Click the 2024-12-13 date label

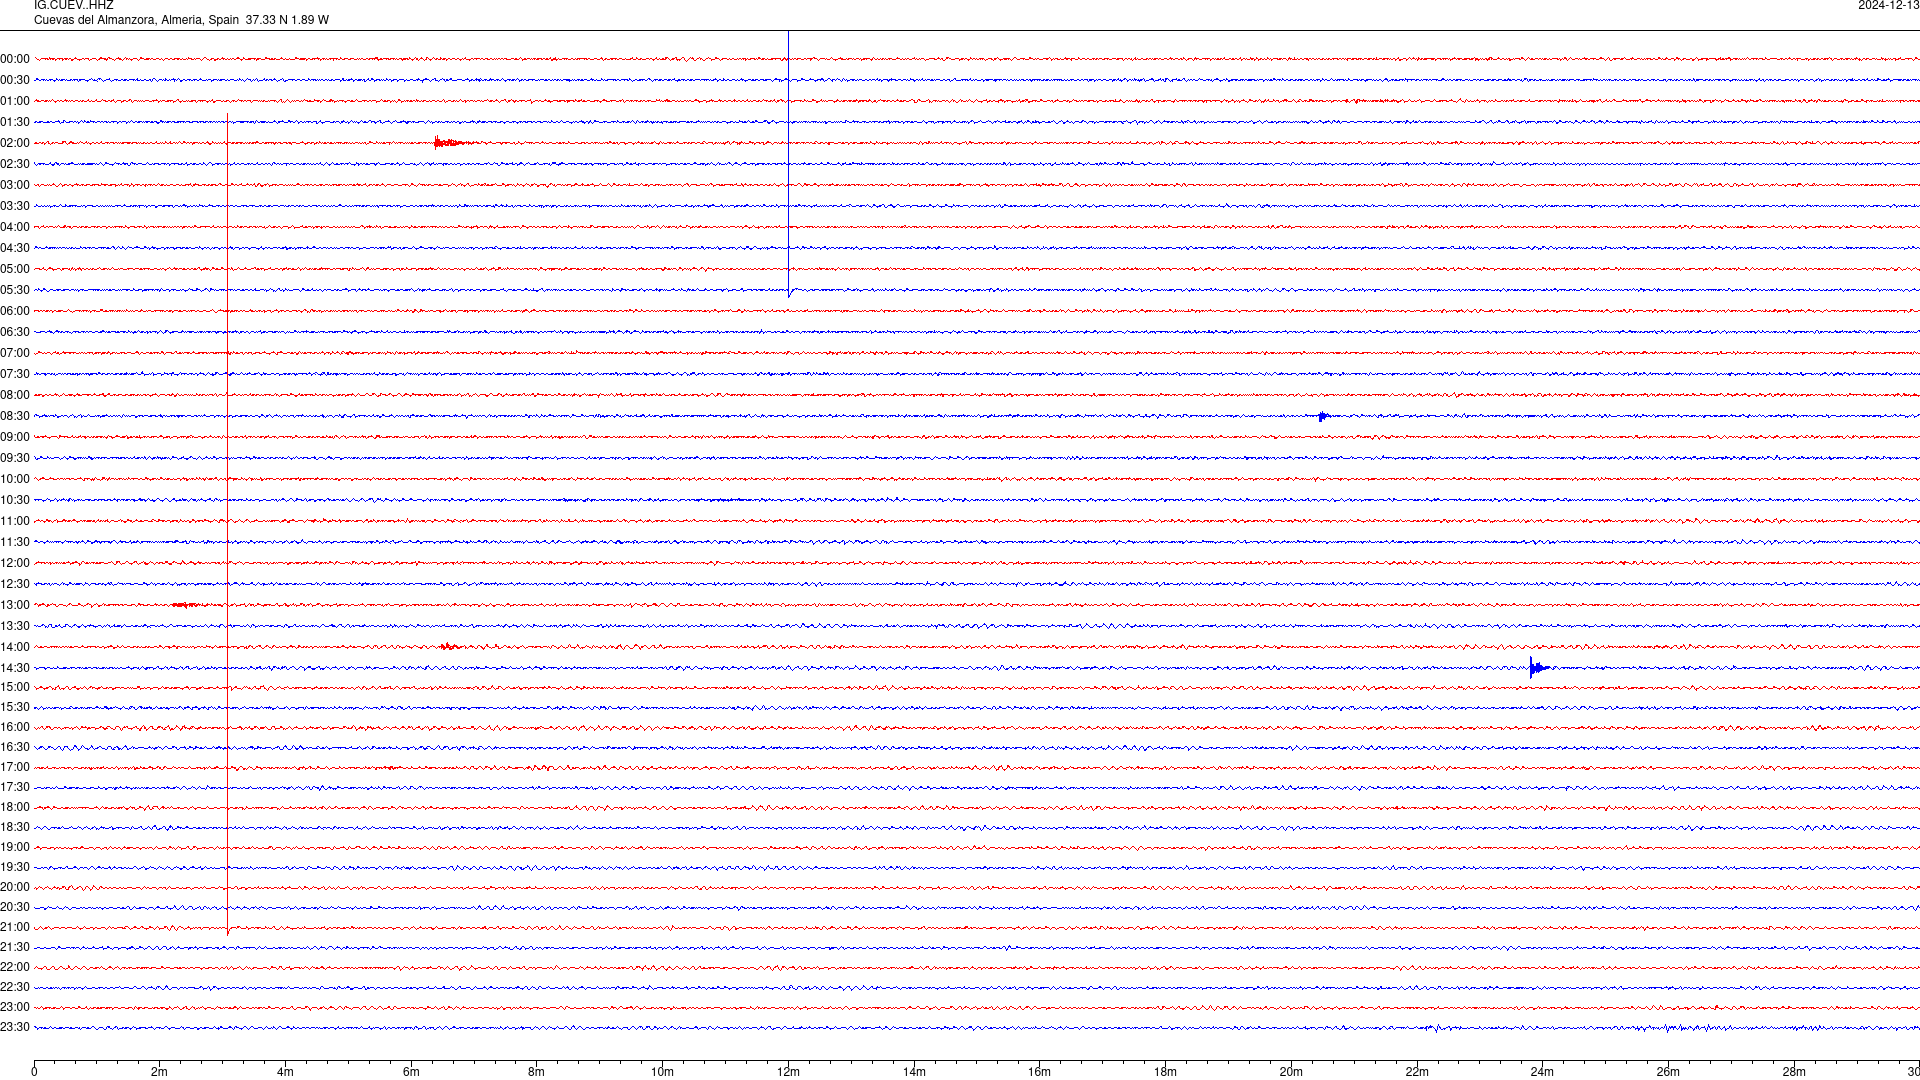(x=1888, y=5)
